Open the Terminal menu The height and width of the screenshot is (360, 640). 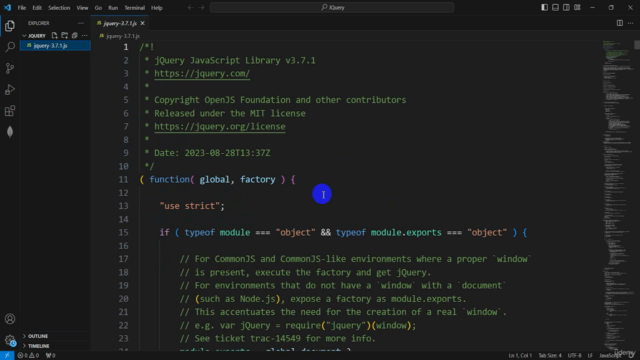click(134, 7)
